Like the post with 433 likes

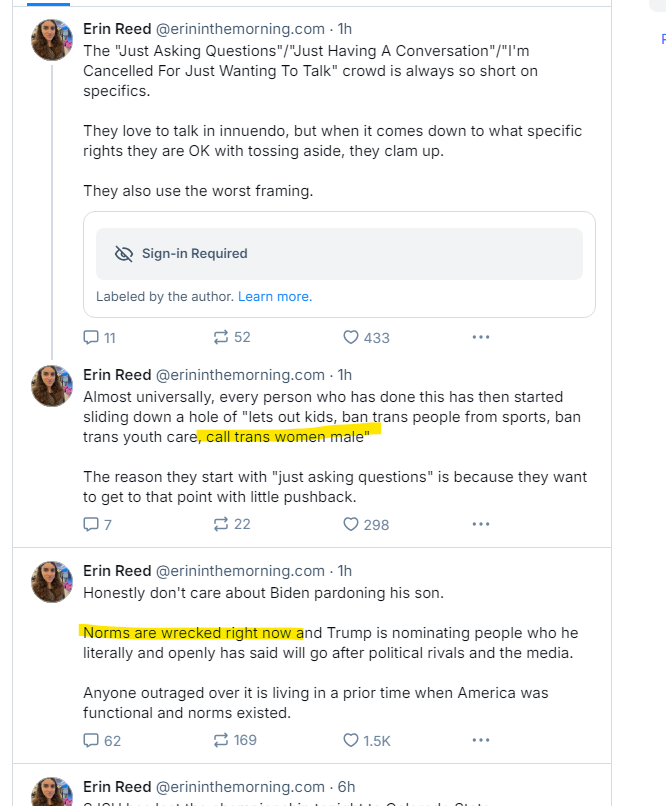351,338
